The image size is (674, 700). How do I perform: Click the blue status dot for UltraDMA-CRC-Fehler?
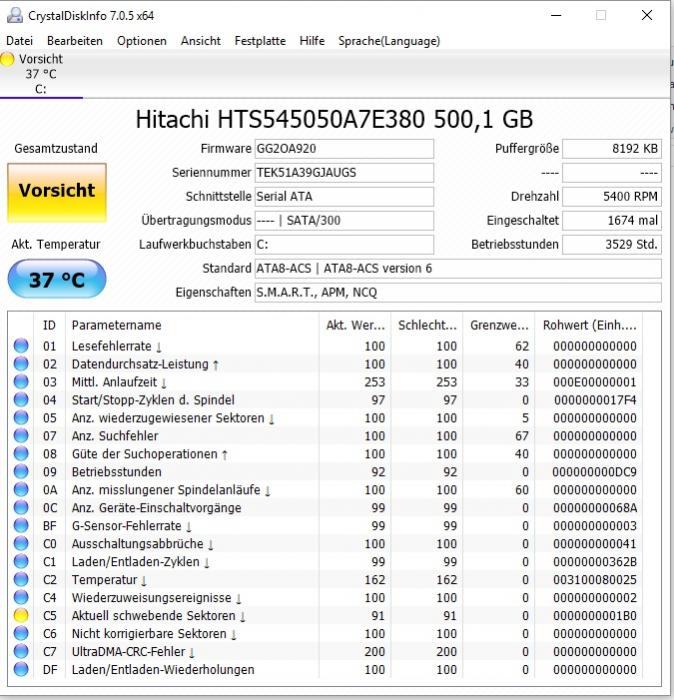[21, 651]
